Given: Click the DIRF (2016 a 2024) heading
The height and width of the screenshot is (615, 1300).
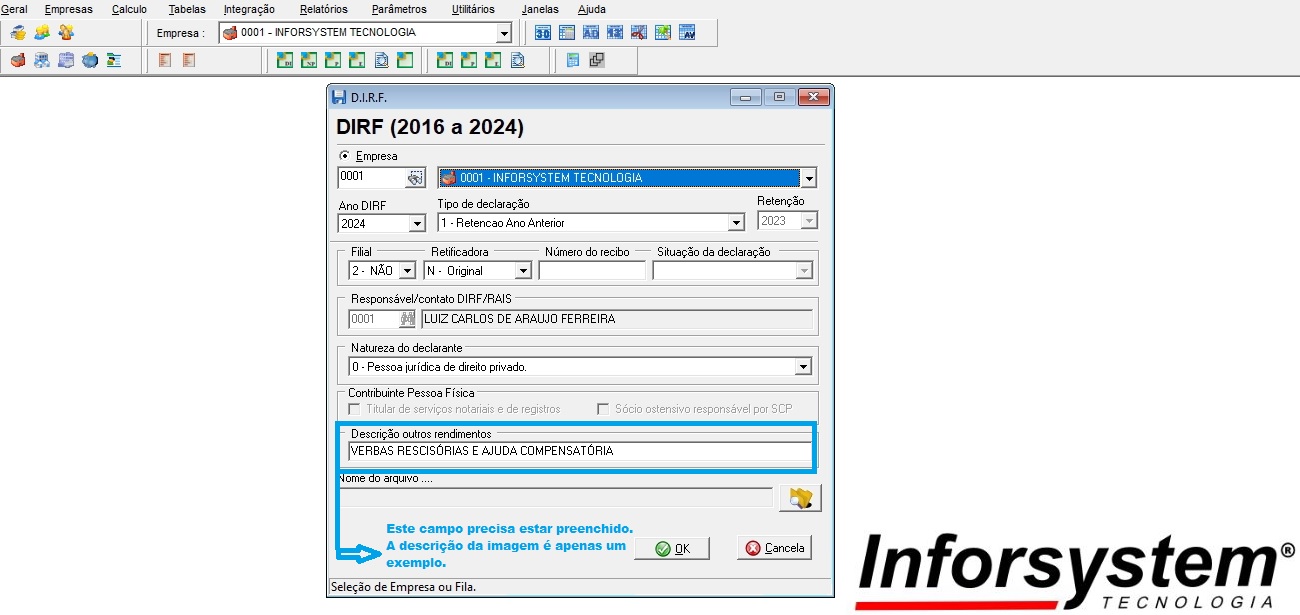Looking at the screenshot, I should click(431, 128).
